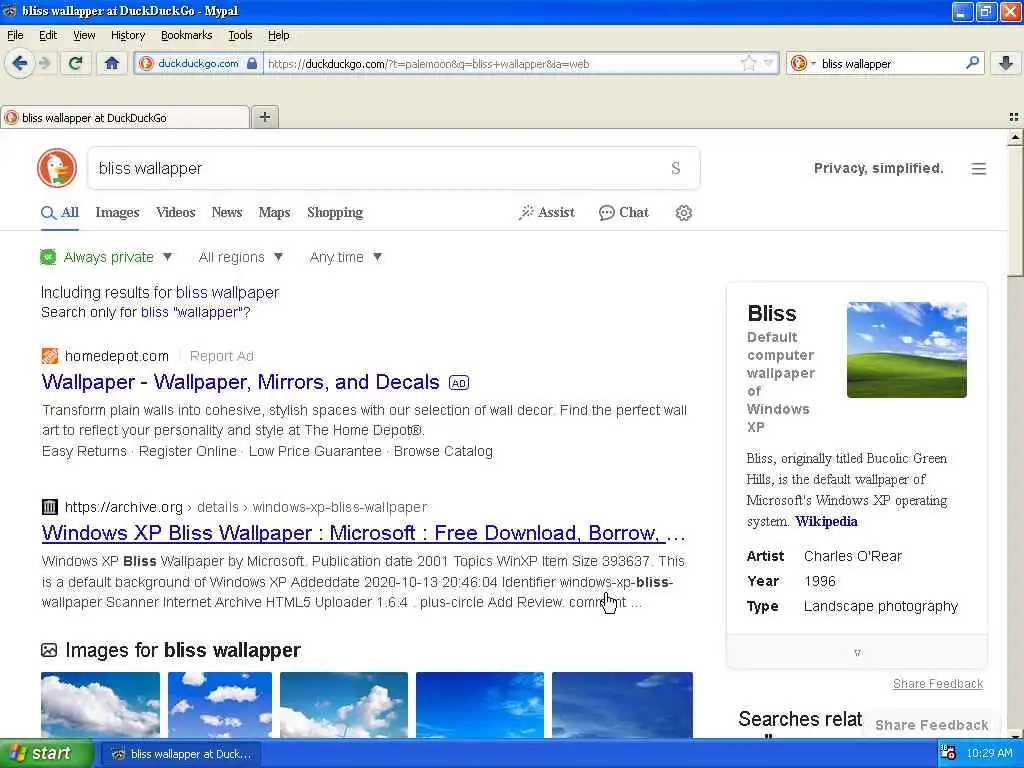Click the forward navigation arrow
Viewport: 1024px width, 768px height.
click(44, 63)
